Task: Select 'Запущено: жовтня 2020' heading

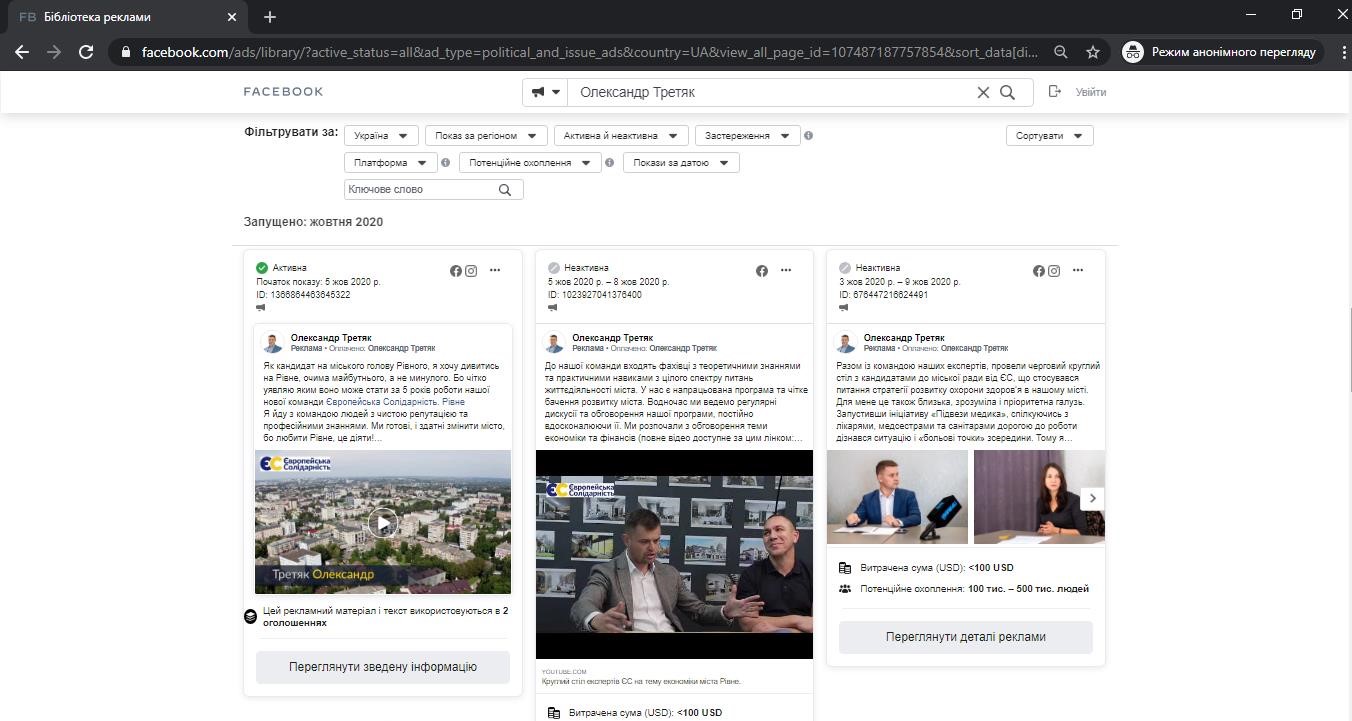Action: coord(313,222)
